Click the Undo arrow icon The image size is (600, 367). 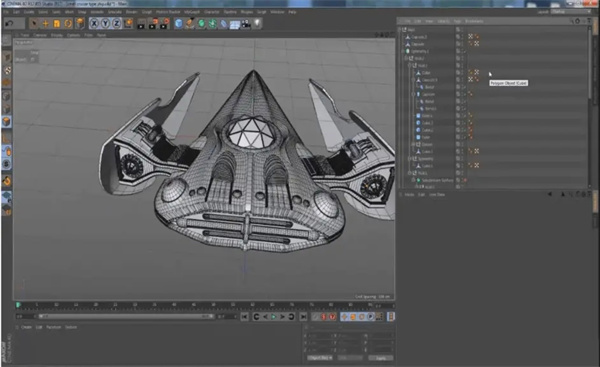point(9,24)
